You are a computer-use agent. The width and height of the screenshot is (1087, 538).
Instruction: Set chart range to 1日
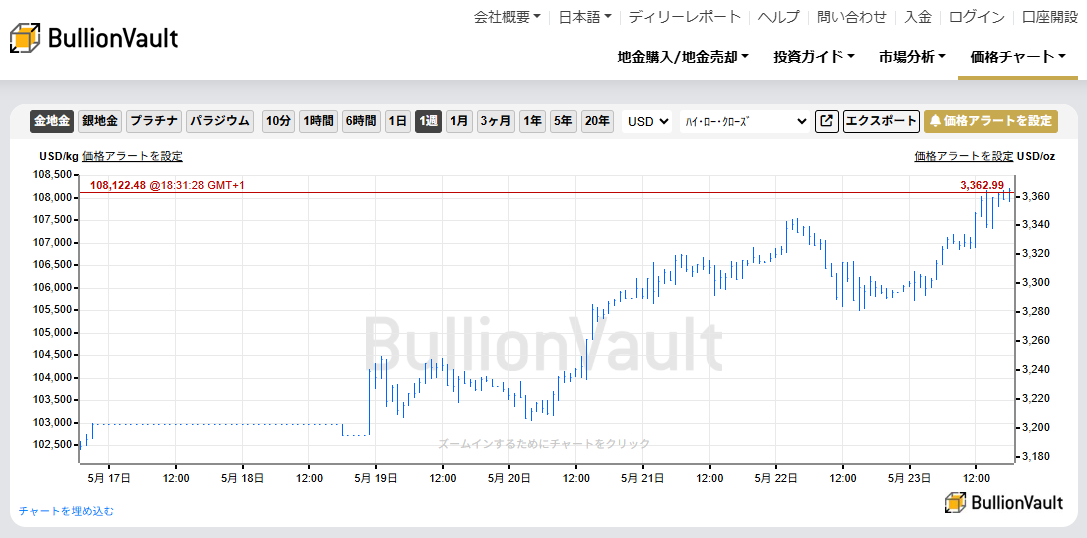[x=398, y=121]
